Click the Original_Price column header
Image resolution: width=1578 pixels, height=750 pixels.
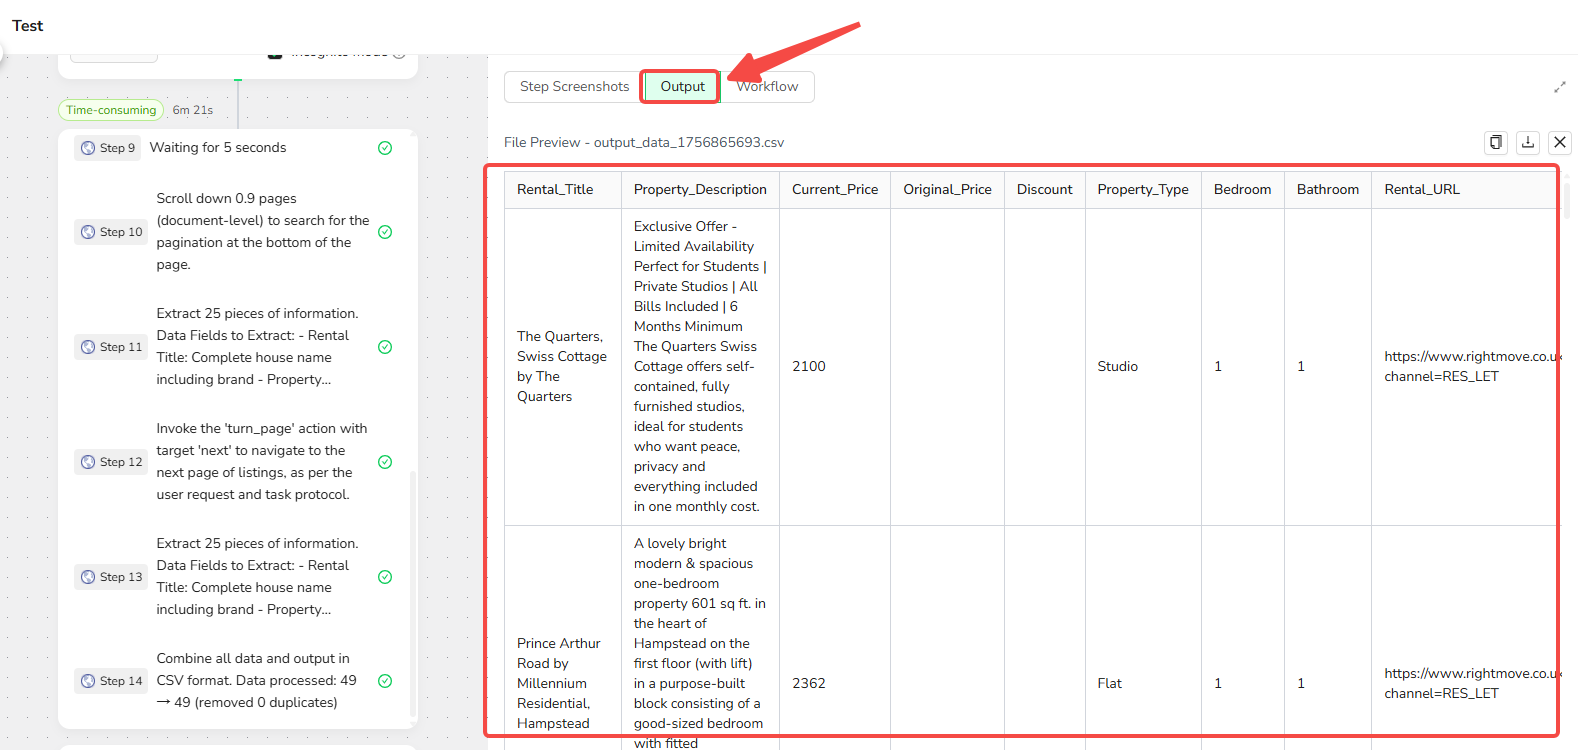(x=947, y=189)
